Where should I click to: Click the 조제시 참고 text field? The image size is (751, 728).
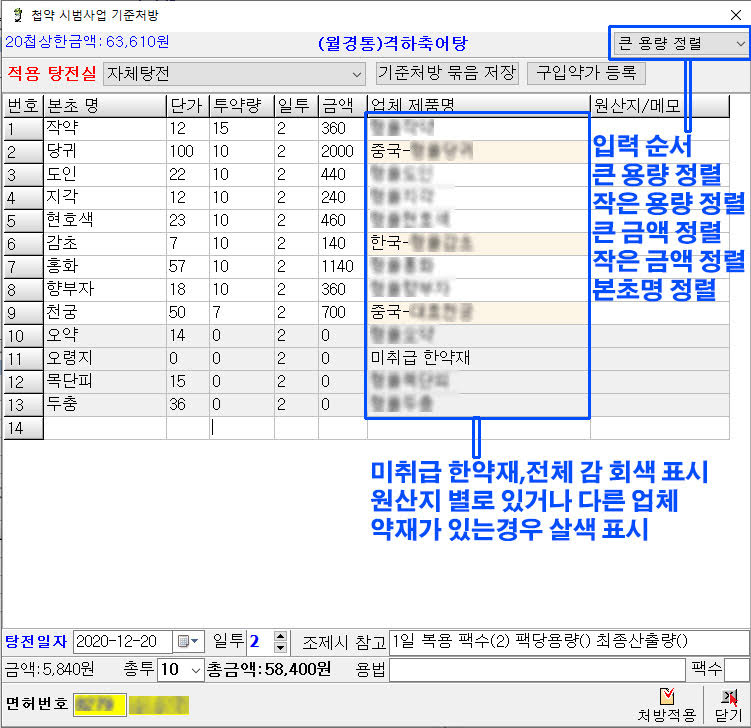(568, 641)
